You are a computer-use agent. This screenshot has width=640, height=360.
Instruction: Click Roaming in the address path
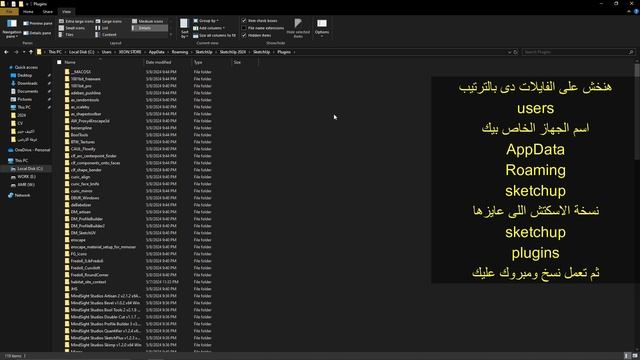[180, 52]
